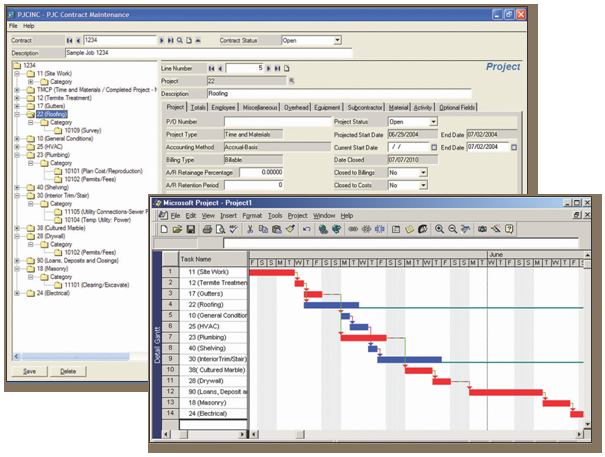
Task: Open the Closed to Billings dropdown
Action: coord(422,172)
